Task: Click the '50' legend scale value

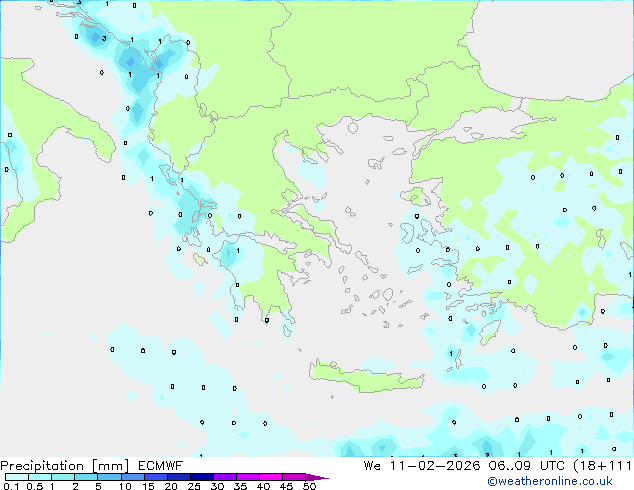Action: click(310, 486)
